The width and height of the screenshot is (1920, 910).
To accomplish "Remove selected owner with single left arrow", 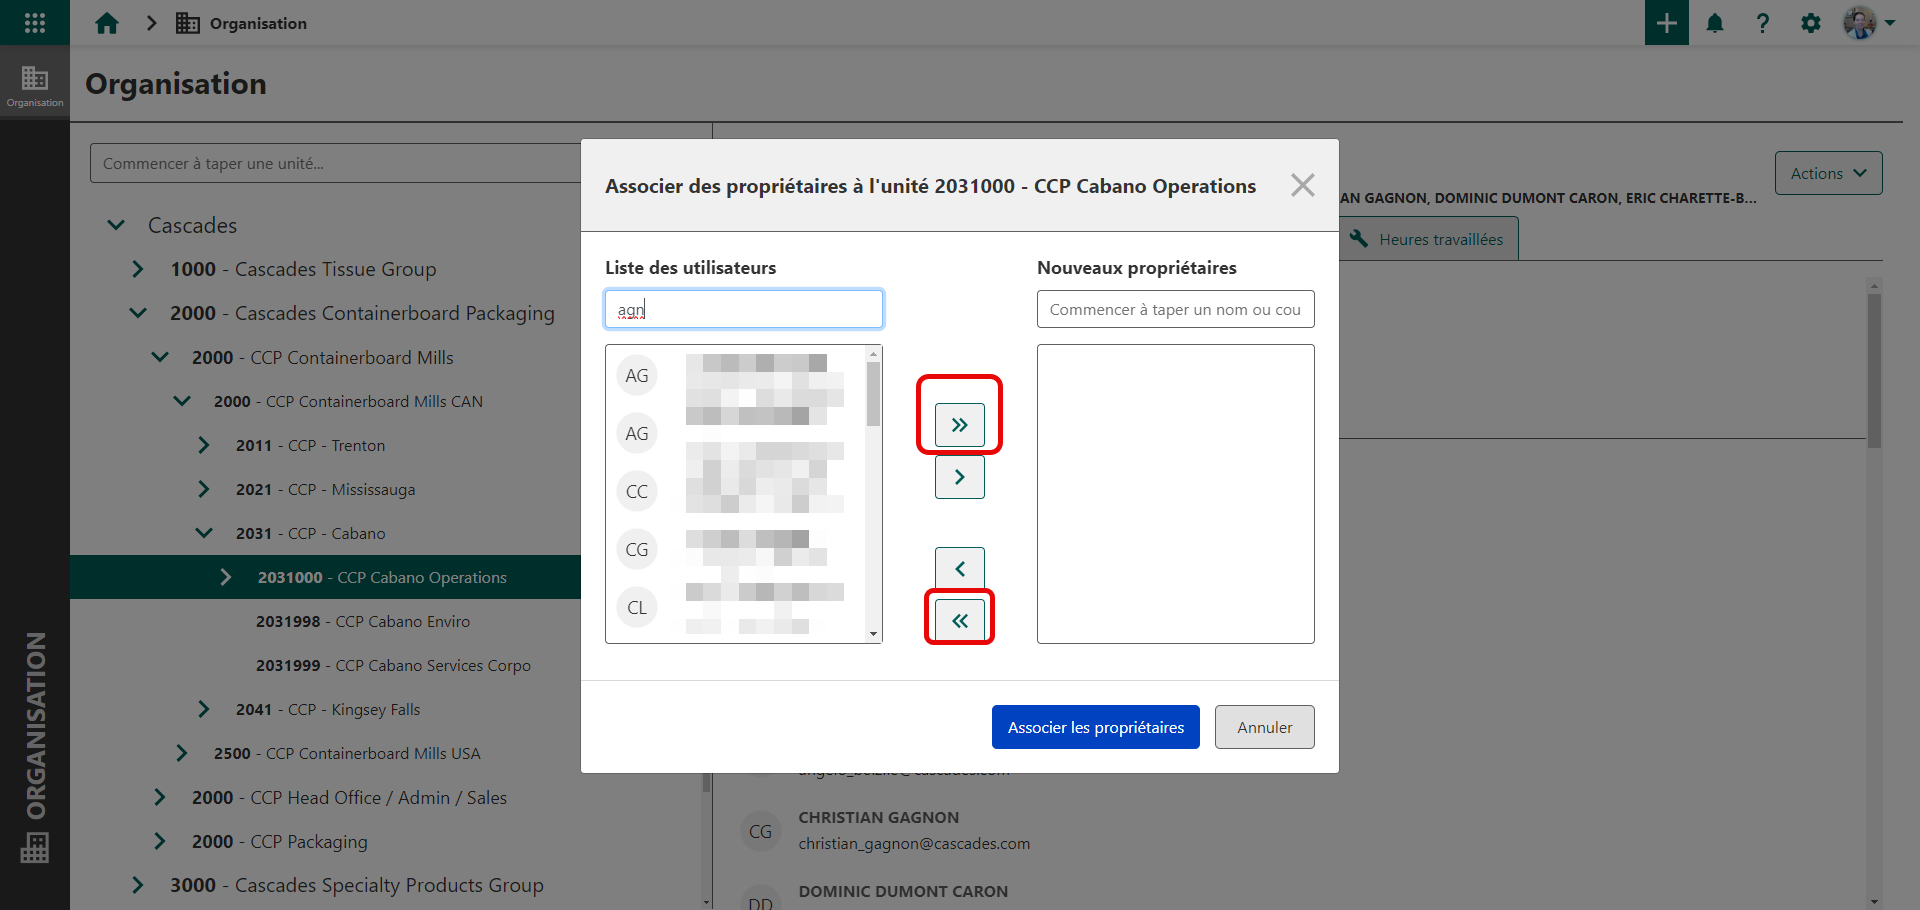I will (x=960, y=569).
